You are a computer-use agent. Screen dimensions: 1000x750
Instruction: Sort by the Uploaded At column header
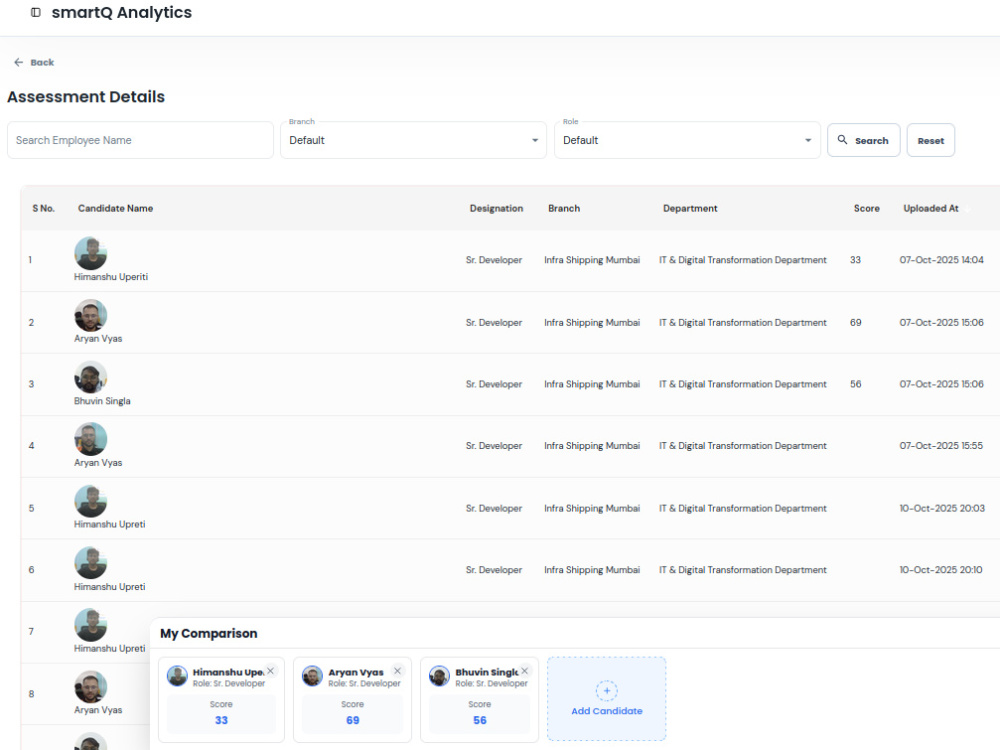(930, 209)
